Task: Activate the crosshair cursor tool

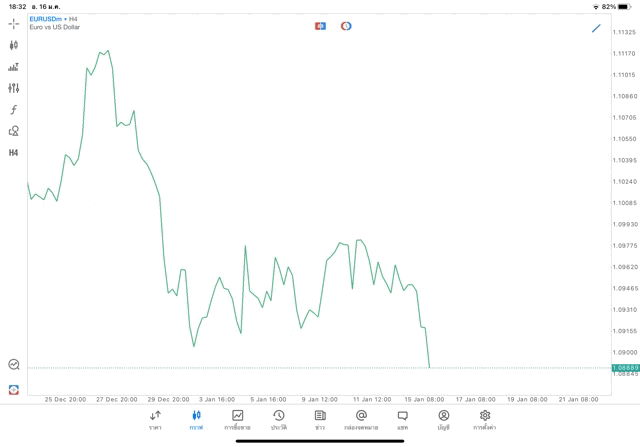Action: (x=13, y=23)
